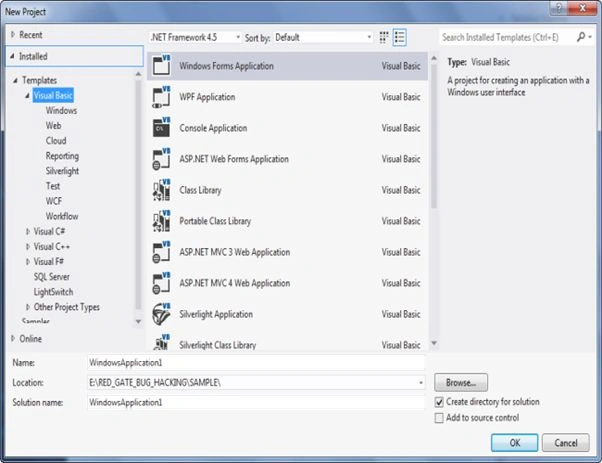Click the project Name text field
This screenshot has width=602, height=463.
pos(256,362)
